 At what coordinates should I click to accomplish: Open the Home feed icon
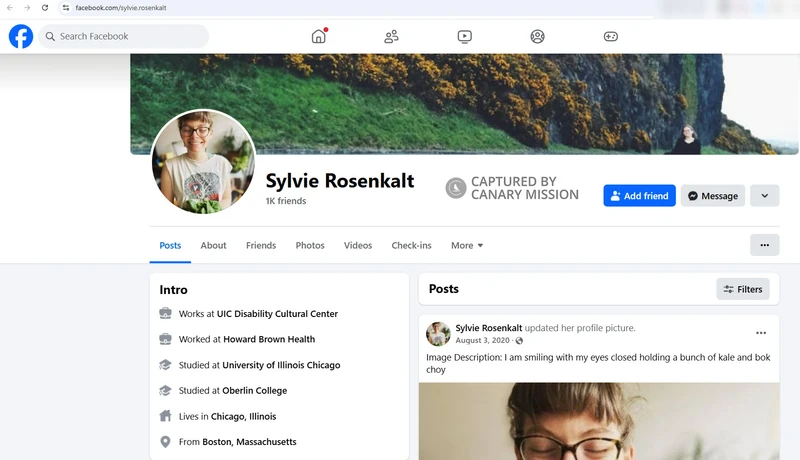click(319, 36)
